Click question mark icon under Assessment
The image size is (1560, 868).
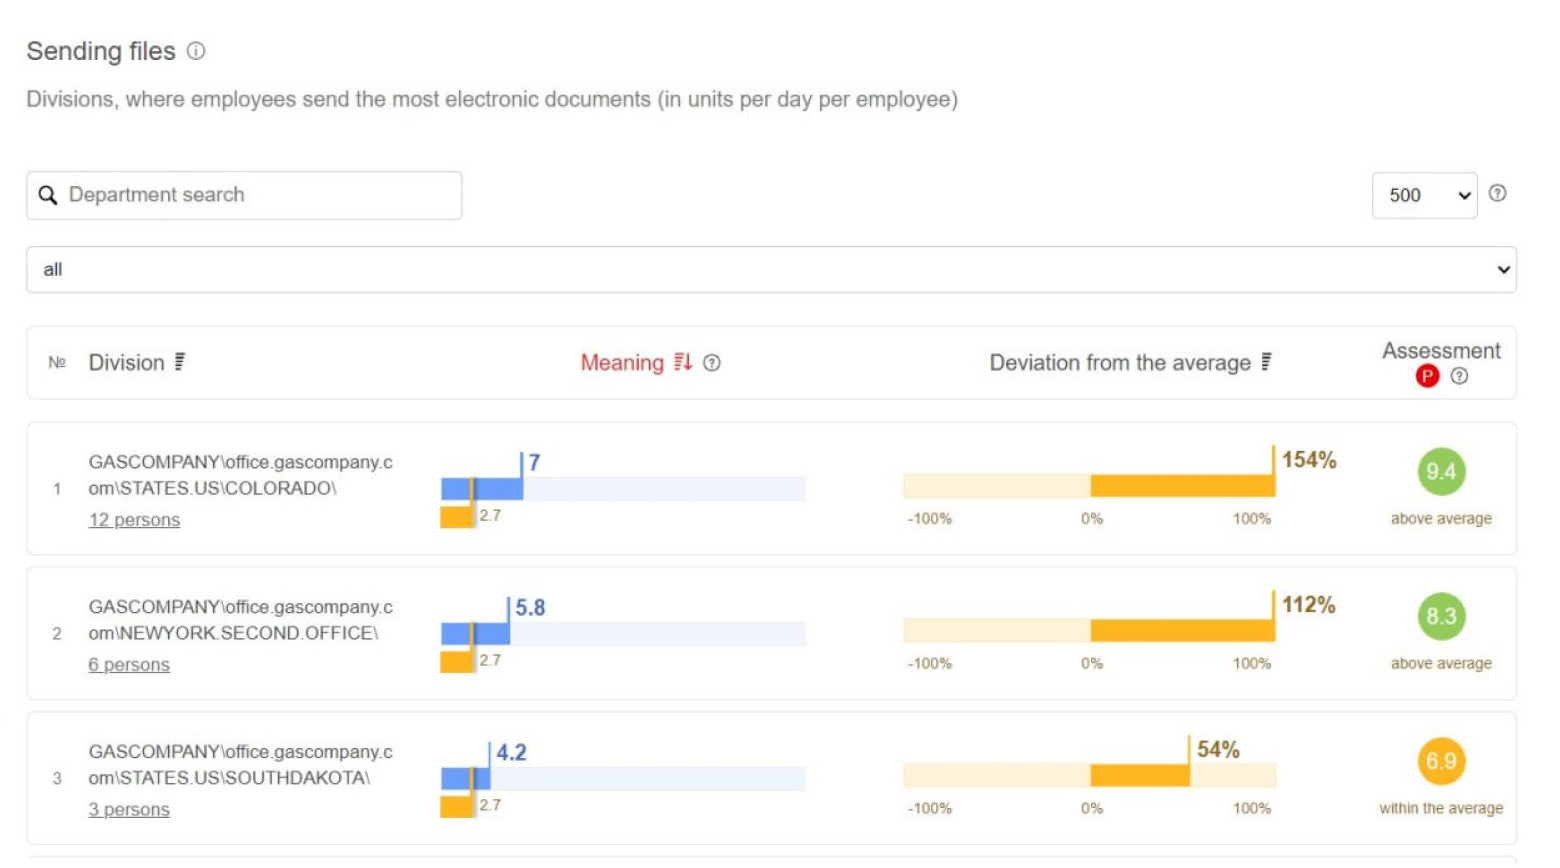pos(1460,376)
